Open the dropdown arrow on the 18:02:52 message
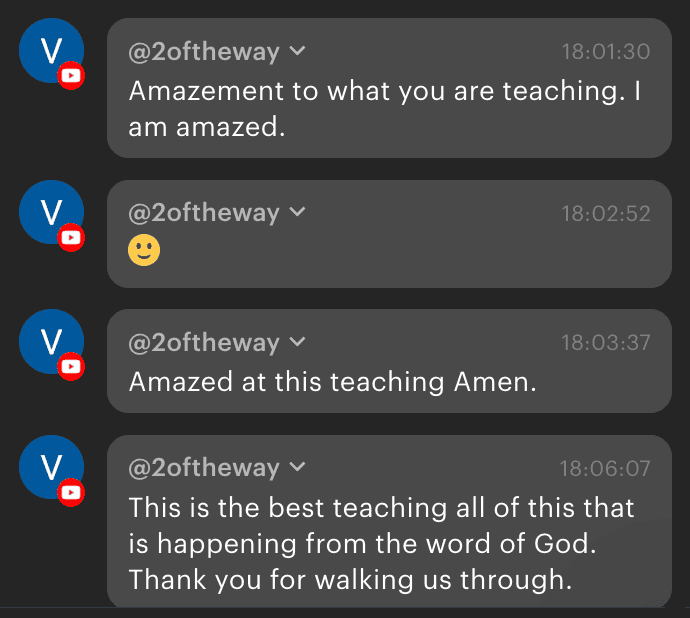Viewport: 690px width, 618px height. coord(297,213)
